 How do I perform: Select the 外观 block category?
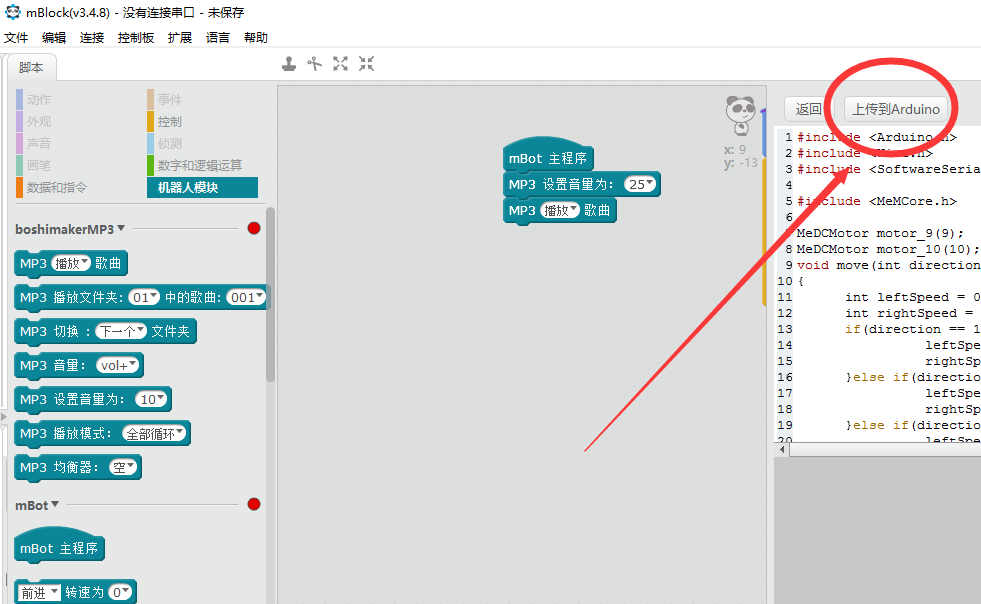coord(39,121)
